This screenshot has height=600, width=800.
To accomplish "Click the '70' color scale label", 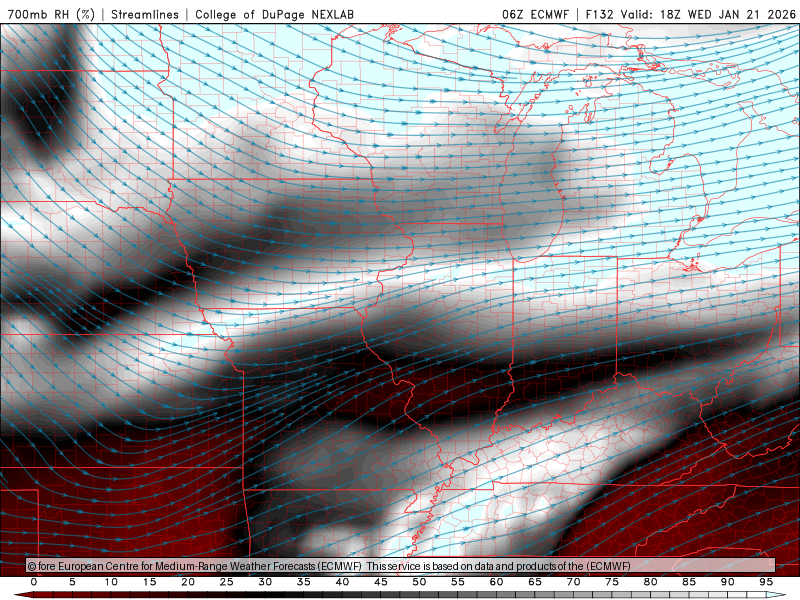I will 573,582.
